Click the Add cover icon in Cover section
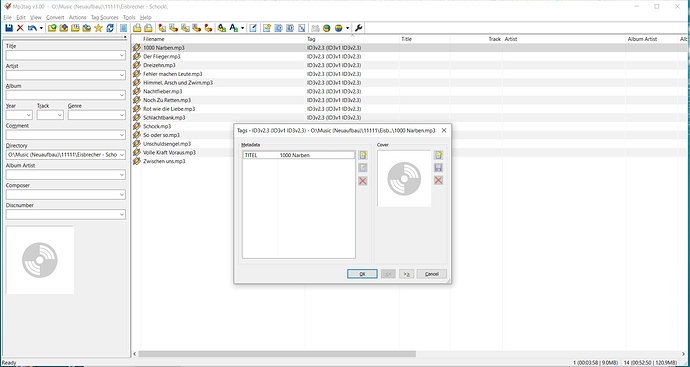The image size is (690, 367). tap(438, 155)
